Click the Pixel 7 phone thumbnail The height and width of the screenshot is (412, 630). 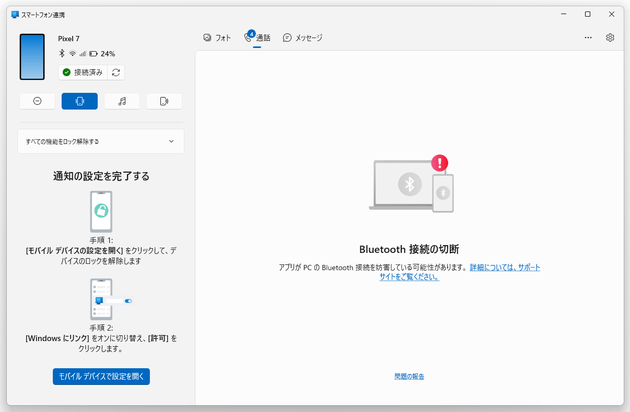pyautogui.click(x=33, y=56)
